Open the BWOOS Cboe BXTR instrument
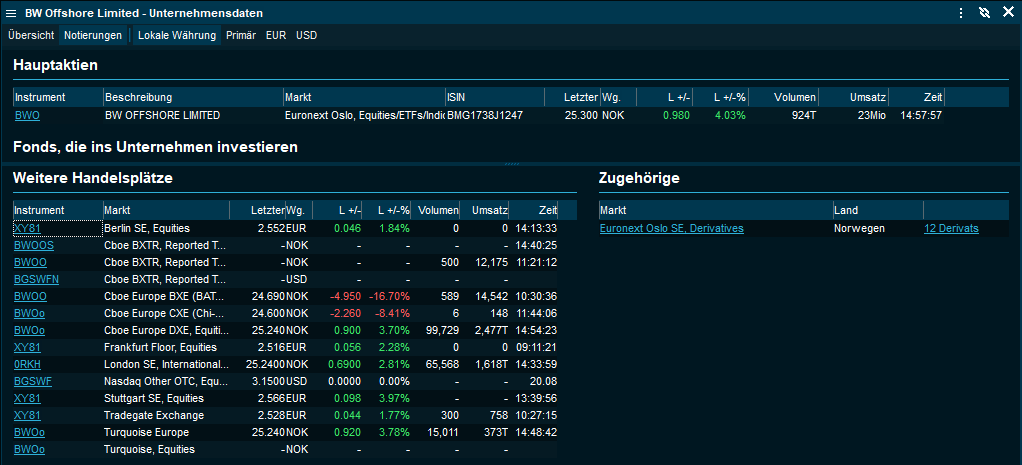This screenshot has height=465, width=1022. pos(34,245)
